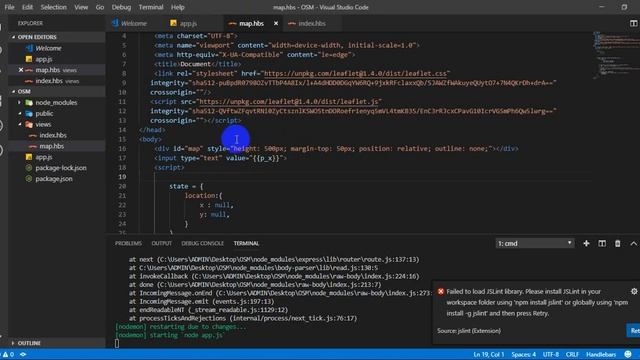Viewport: 640px width, 360px height.
Task: Change indentation via 'Spaces: 4'
Action: click(524, 354)
